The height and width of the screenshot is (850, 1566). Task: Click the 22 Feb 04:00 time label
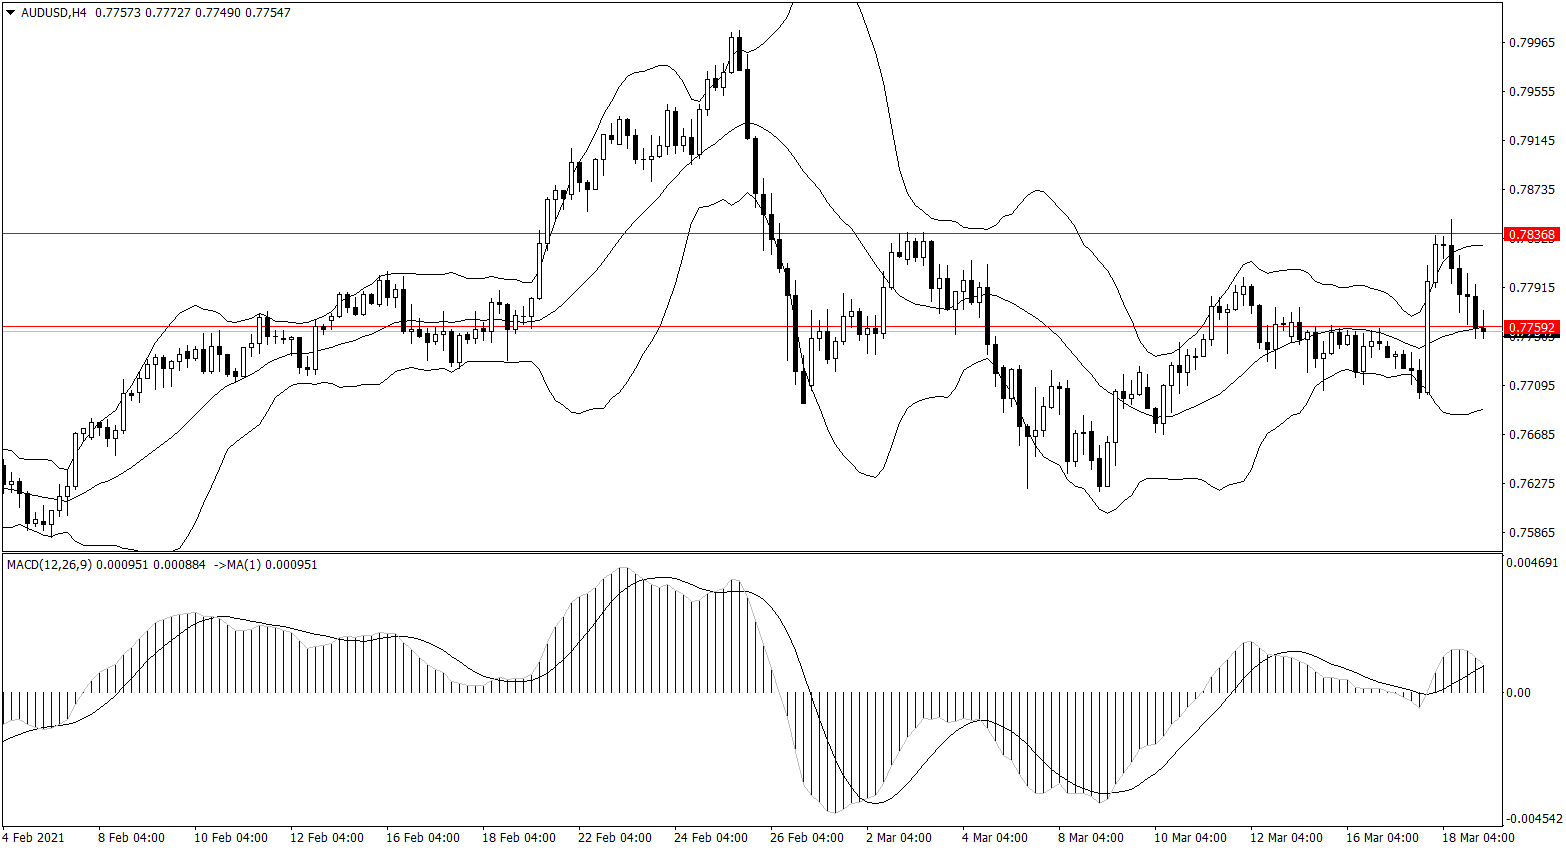click(614, 838)
